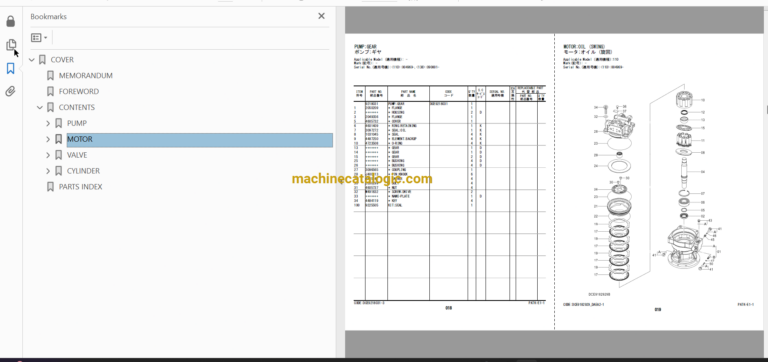The width and height of the screenshot is (768, 362).
Task: Click the pump gear parts table
Action: click(450, 193)
